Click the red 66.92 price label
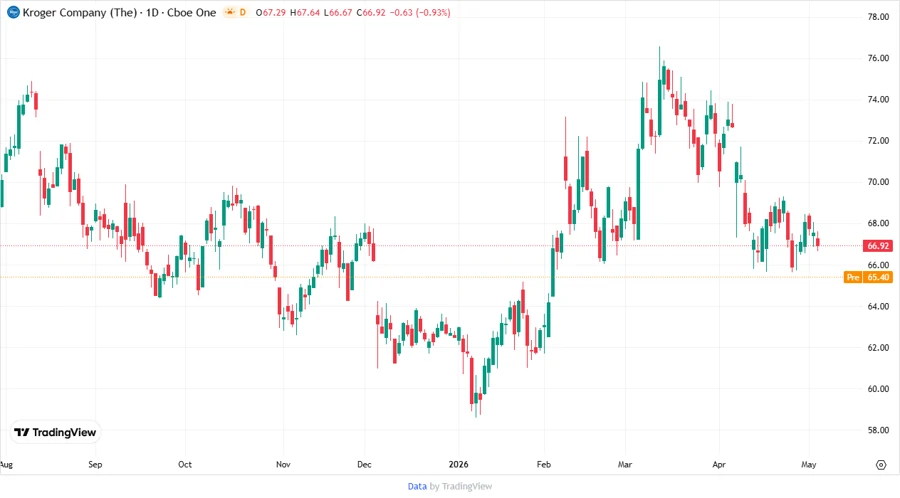This screenshot has width=900, height=498. pyautogui.click(x=878, y=246)
